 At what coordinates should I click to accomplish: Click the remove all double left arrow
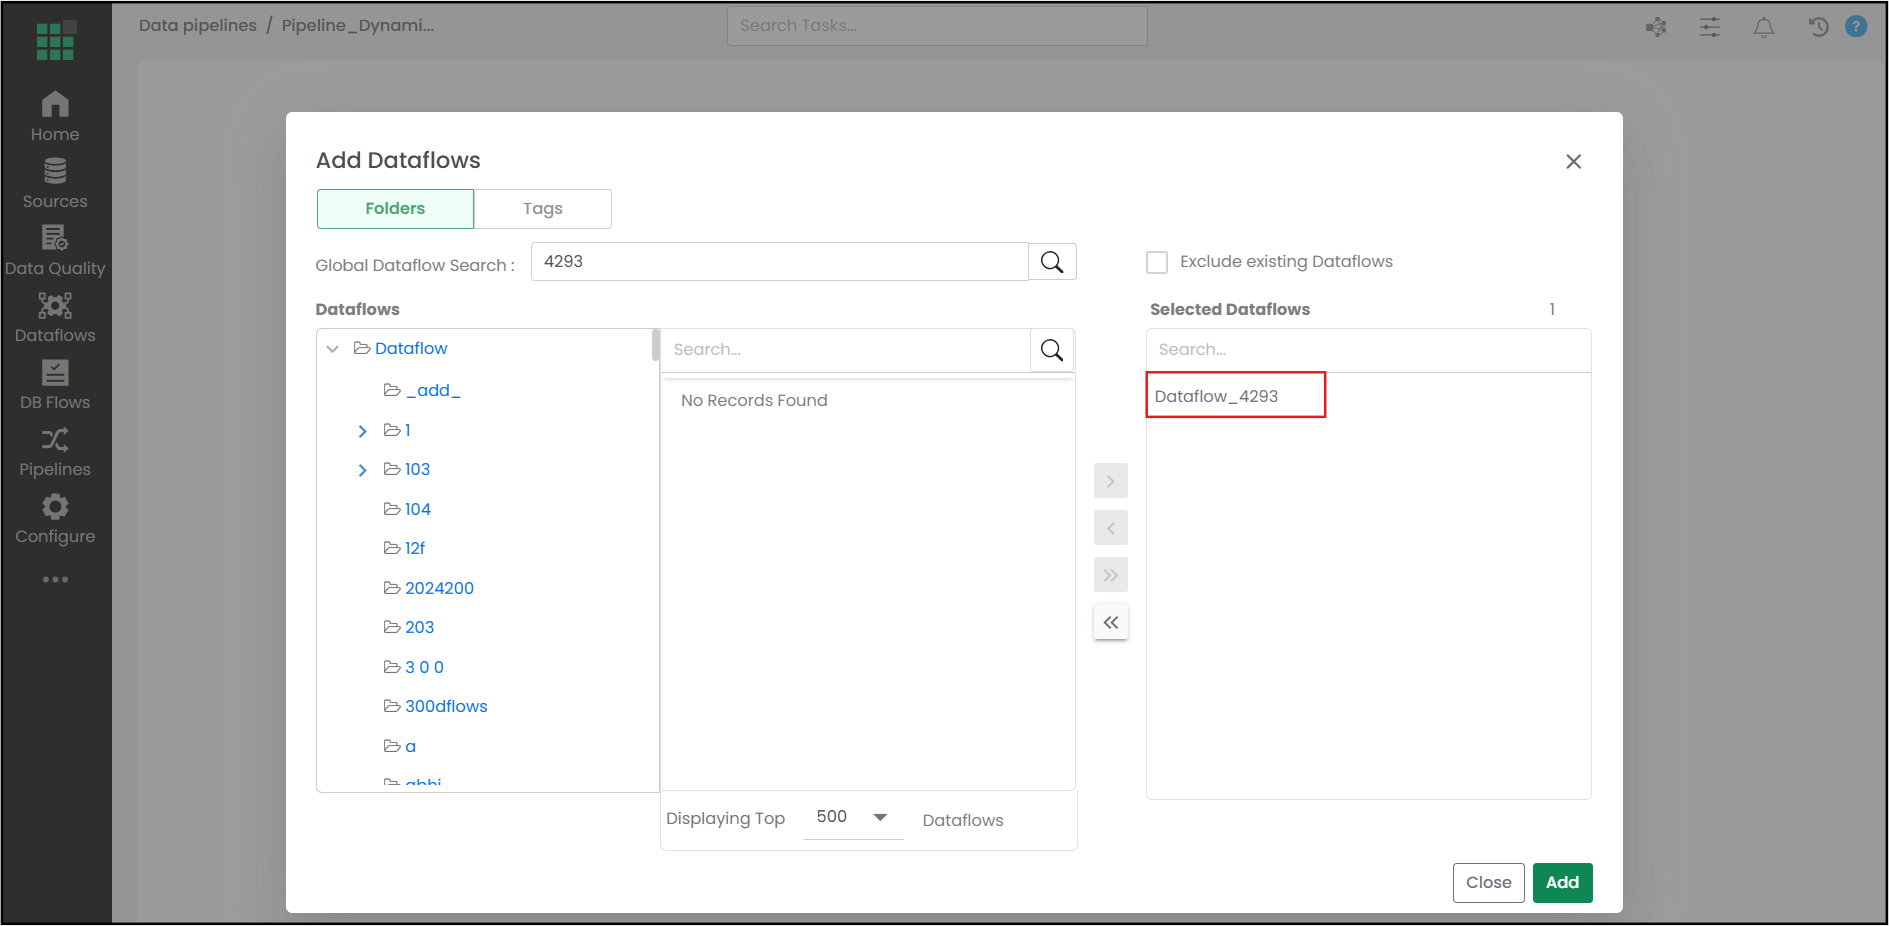(1111, 622)
